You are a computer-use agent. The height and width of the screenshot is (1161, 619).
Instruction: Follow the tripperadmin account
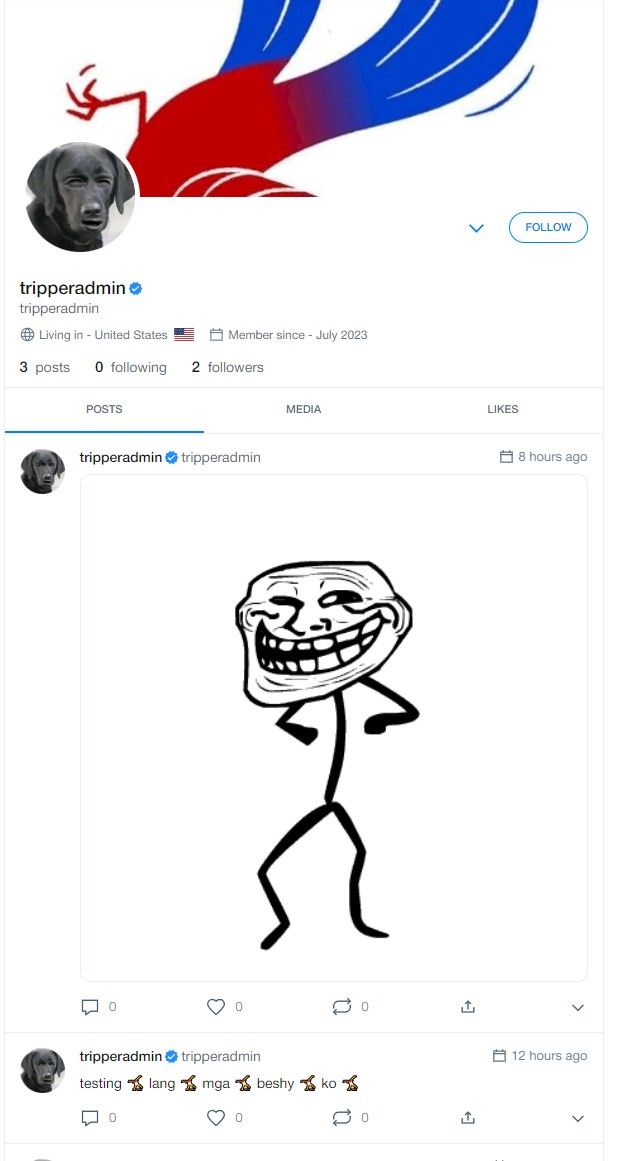[548, 227]
